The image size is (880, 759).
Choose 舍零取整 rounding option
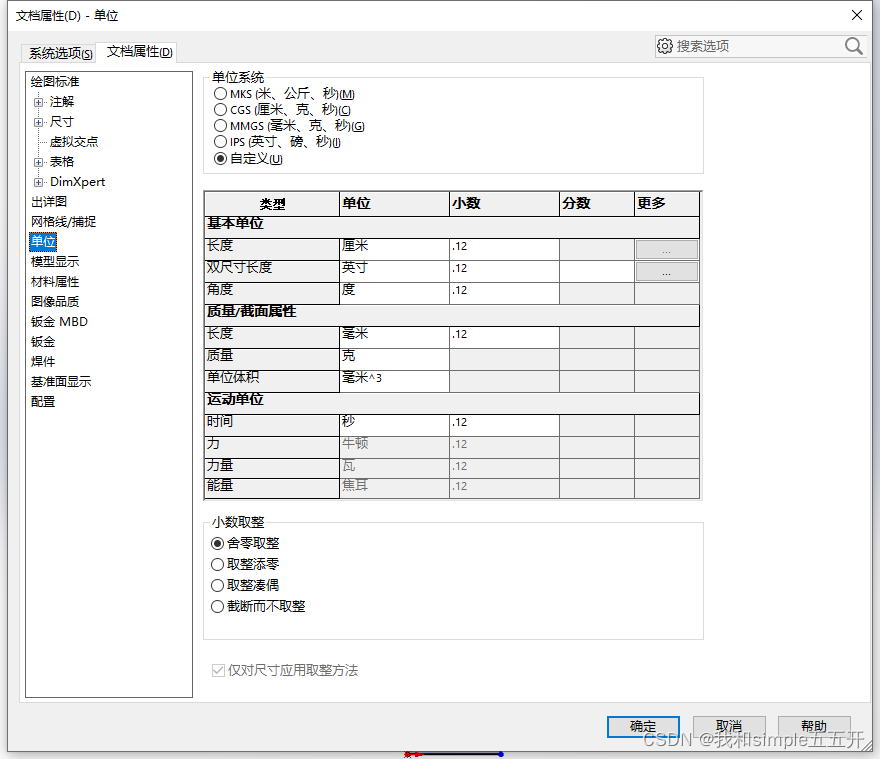[217, 543]
